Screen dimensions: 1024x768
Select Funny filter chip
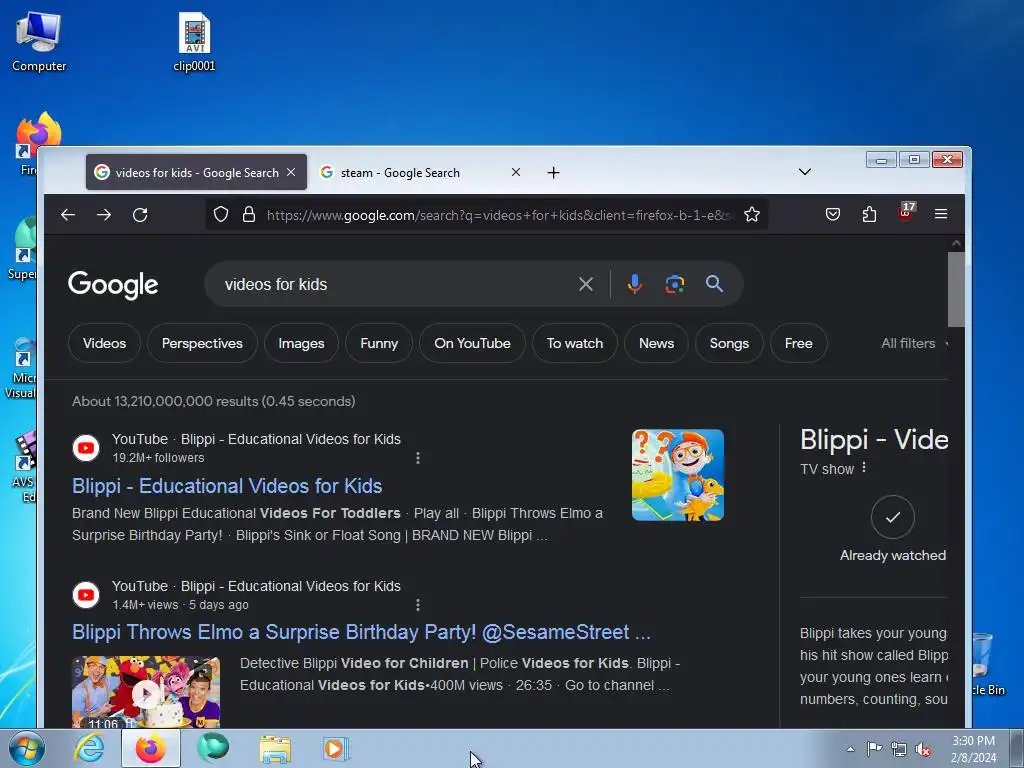coord(379,343)
